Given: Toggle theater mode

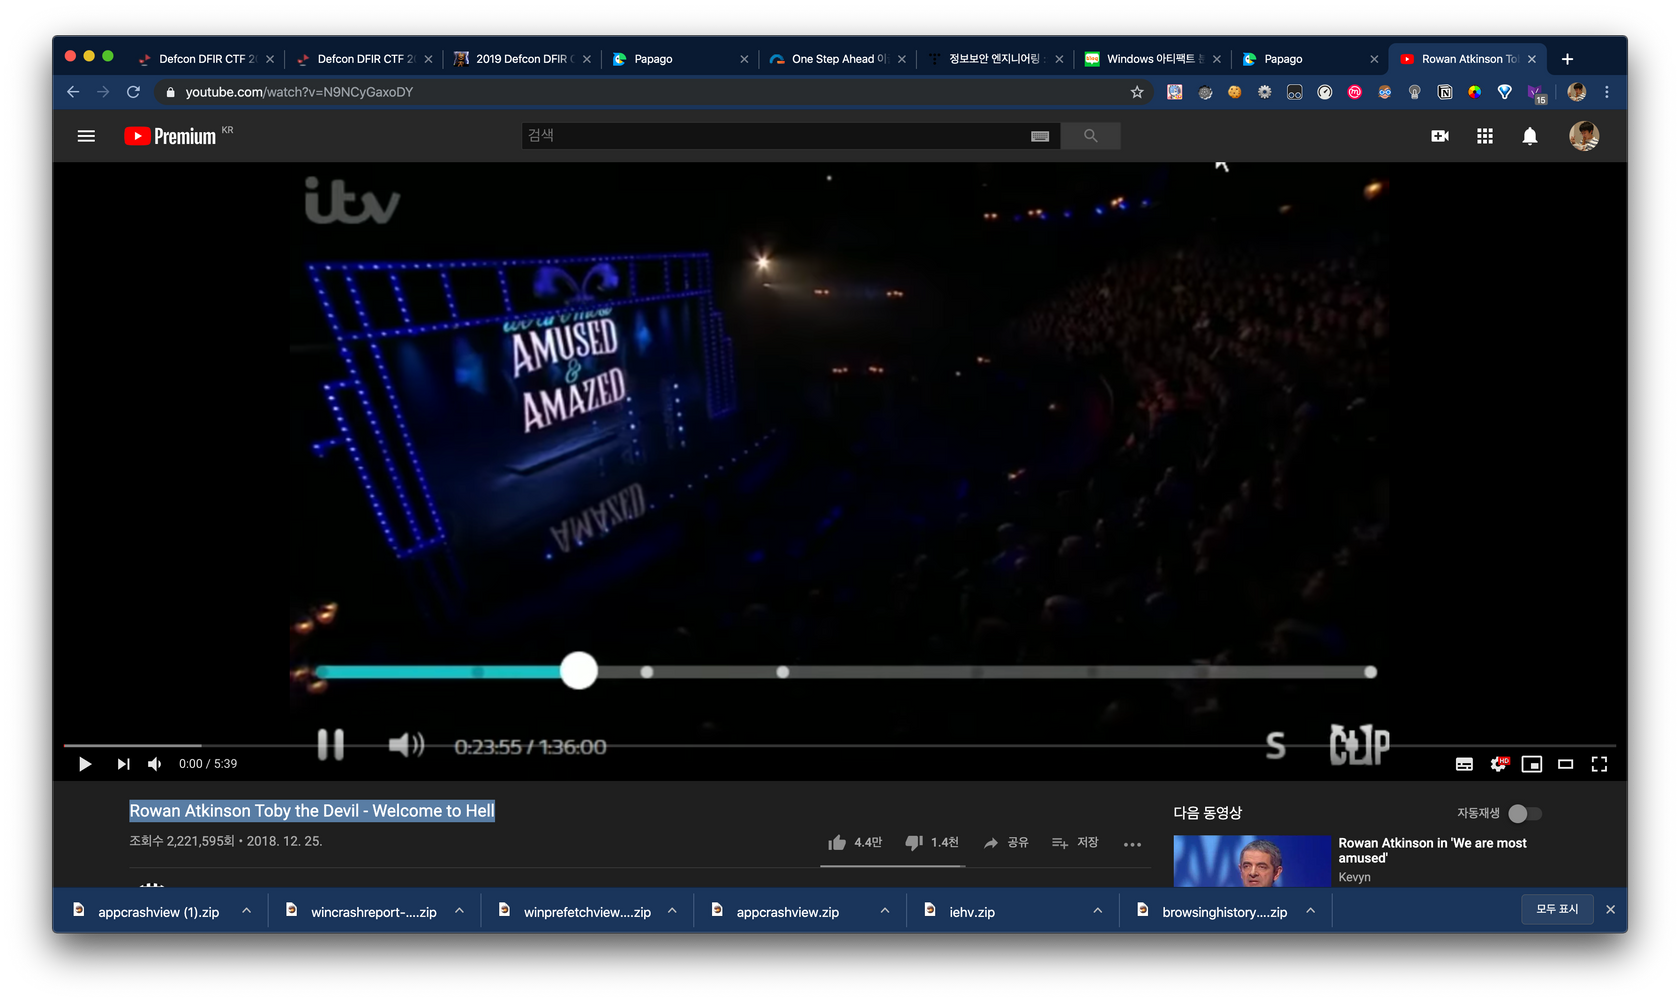Looking at the screenshot, I should coord(1566,764).
